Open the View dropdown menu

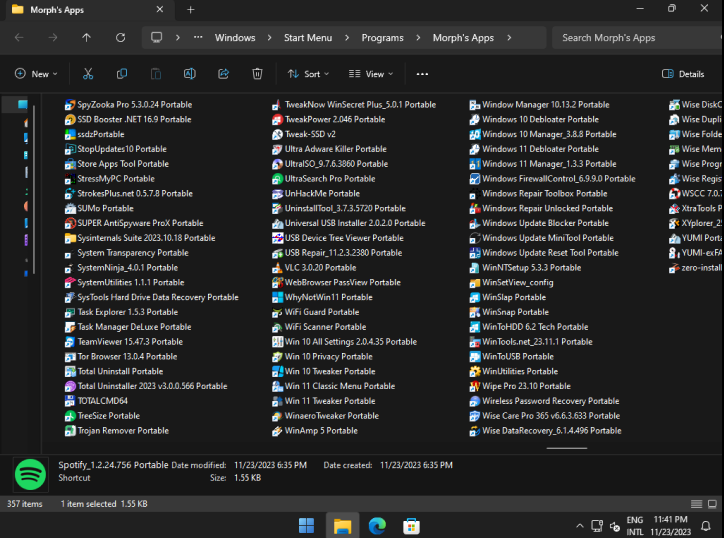[x=371, y=74]
